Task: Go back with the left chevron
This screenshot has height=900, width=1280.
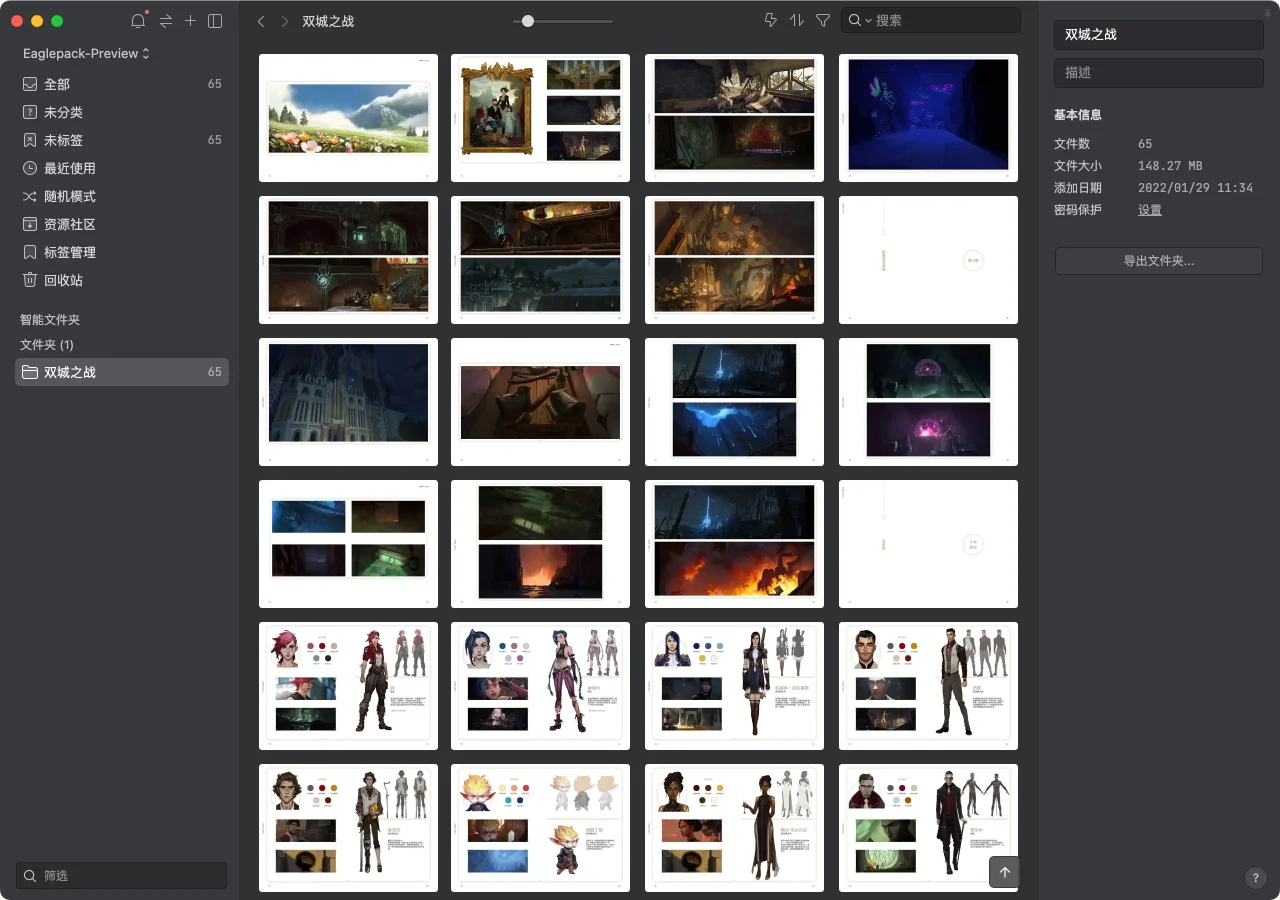Action: click(x=261, y=21)
